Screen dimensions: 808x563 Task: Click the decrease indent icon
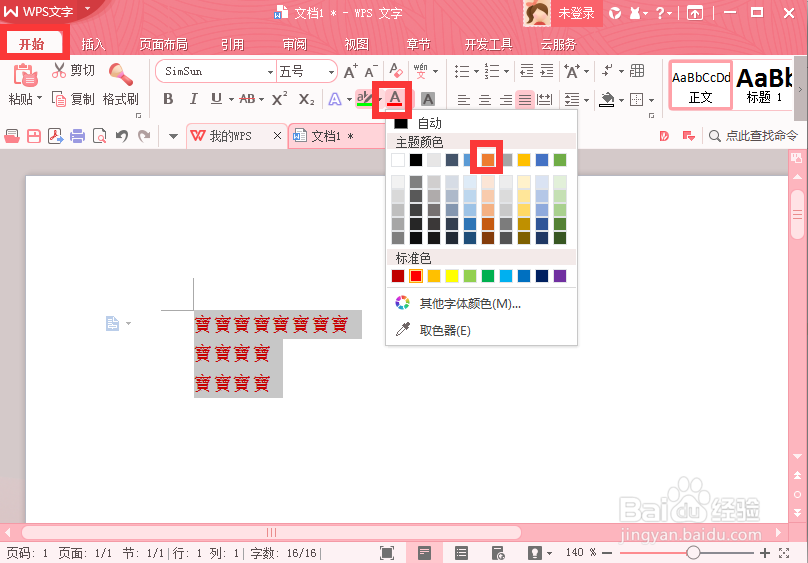click(x=527, y=71)
